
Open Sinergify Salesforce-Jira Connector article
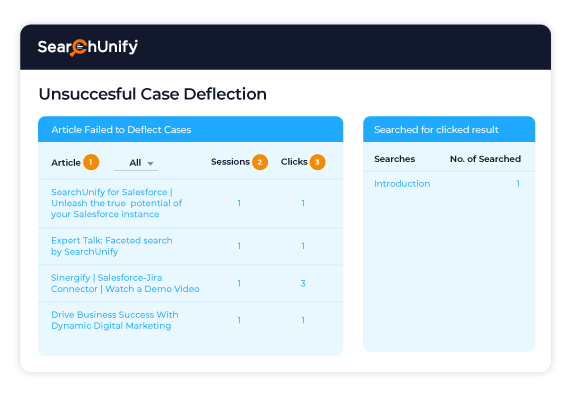tap(125, 283)
